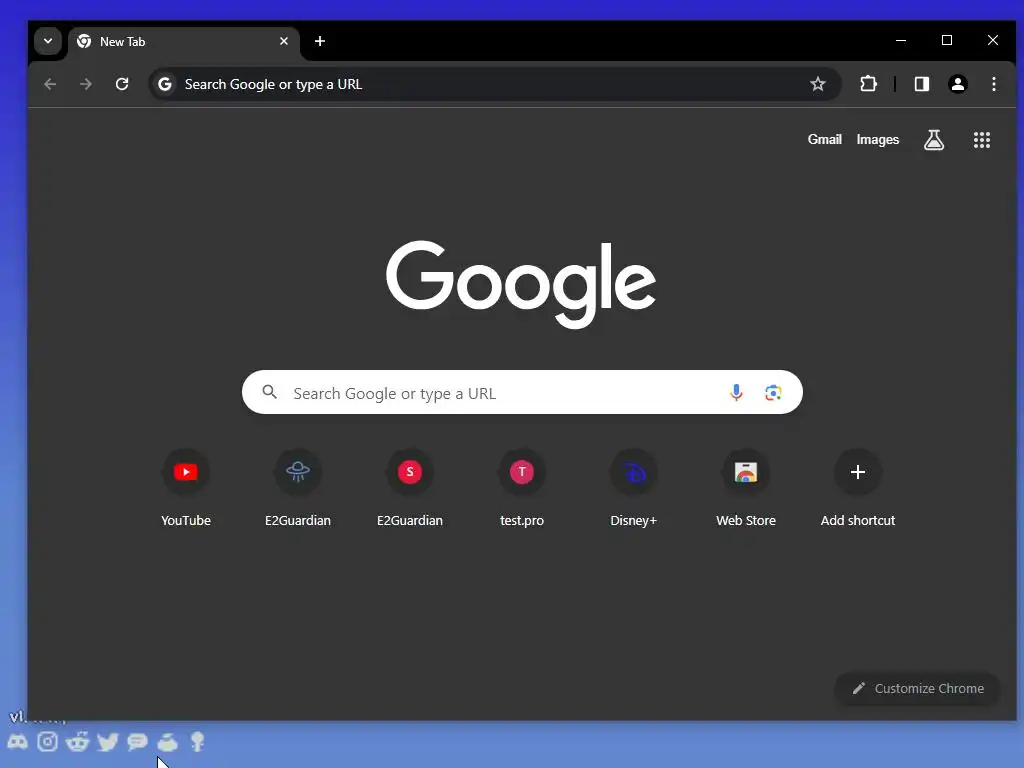The image size is (1024, 768).
Task: Go forward with the forward arrow
Action: click(86, 84)
